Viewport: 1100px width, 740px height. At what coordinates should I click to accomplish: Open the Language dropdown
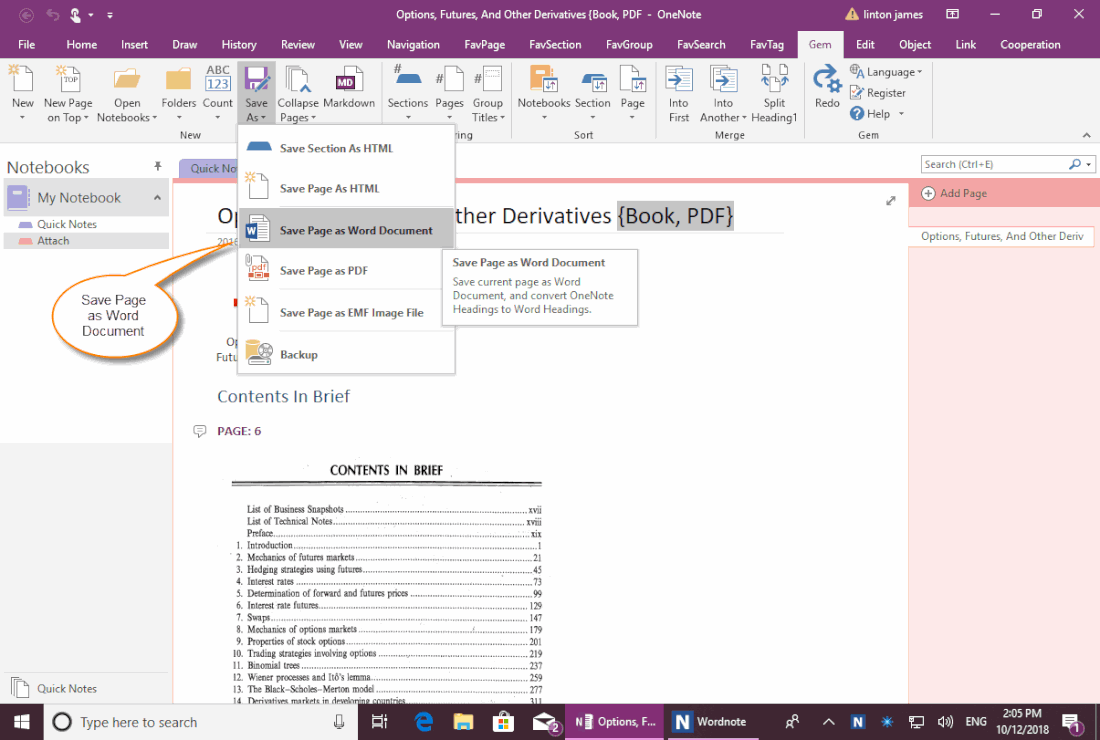[886, 72]
